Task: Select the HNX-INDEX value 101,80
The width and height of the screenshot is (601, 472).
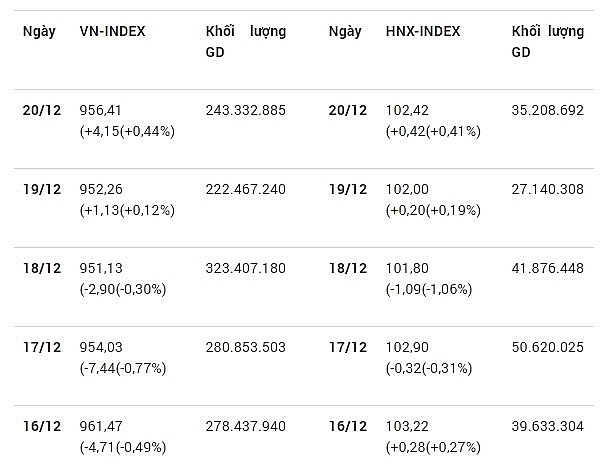Action: click(406, 268)
